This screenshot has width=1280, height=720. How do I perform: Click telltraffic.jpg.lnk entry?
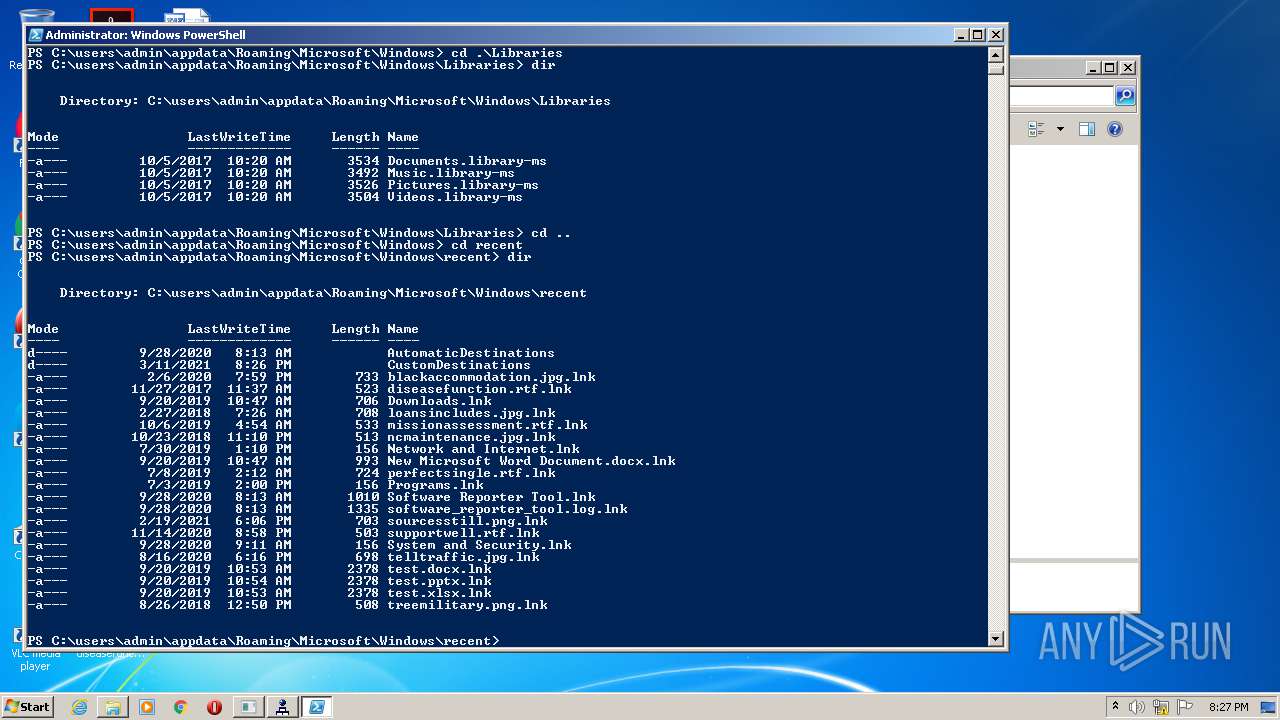click(x=463, y=557)
